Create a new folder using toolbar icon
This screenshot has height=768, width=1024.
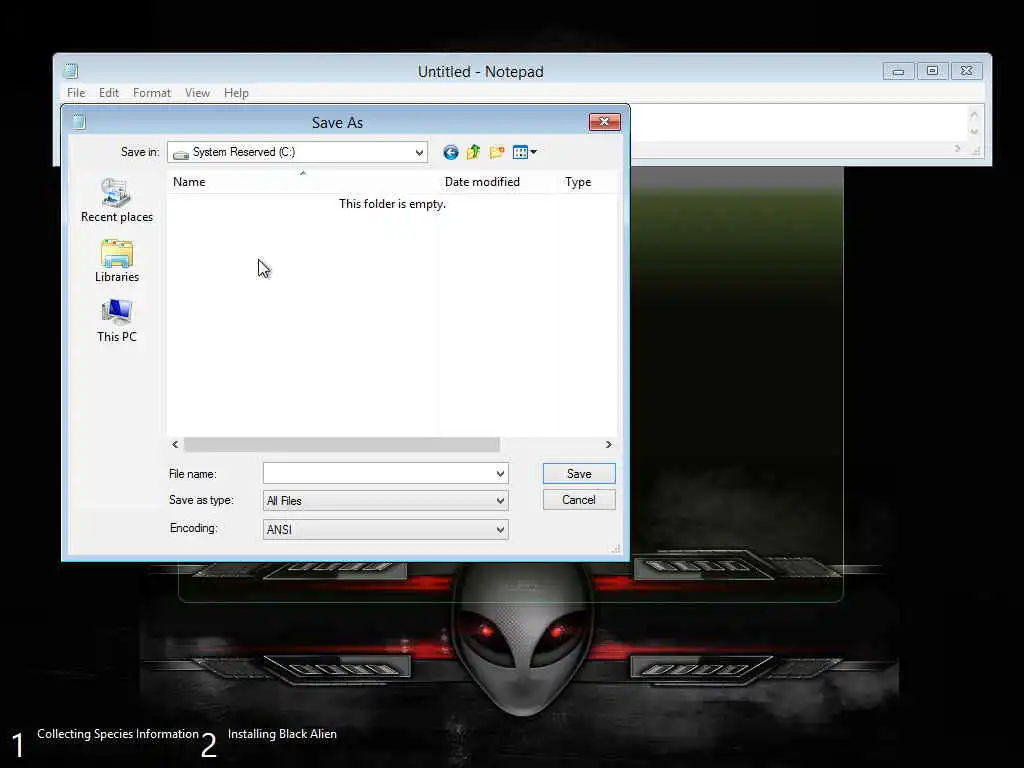(x=497, y=152)
